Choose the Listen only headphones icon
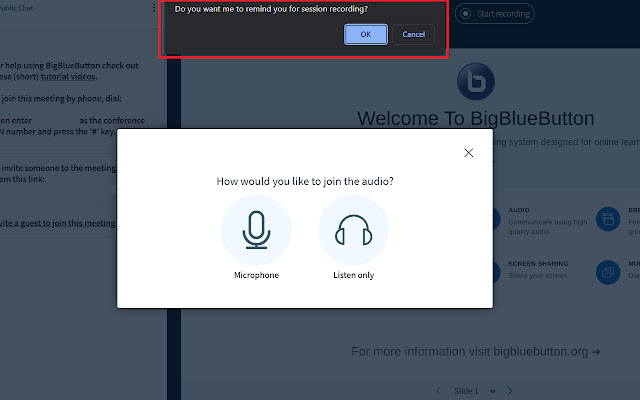This screenshot has width=640, height=400. click(x=353, y=229)
